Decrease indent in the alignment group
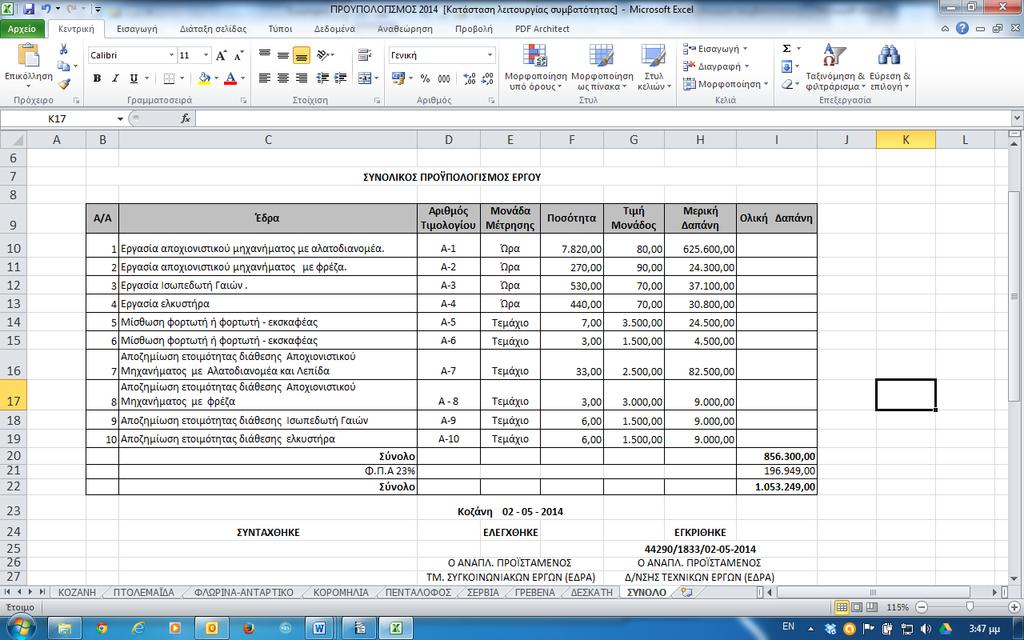Screen dimensions: 1024x640 tap(322, 78)
